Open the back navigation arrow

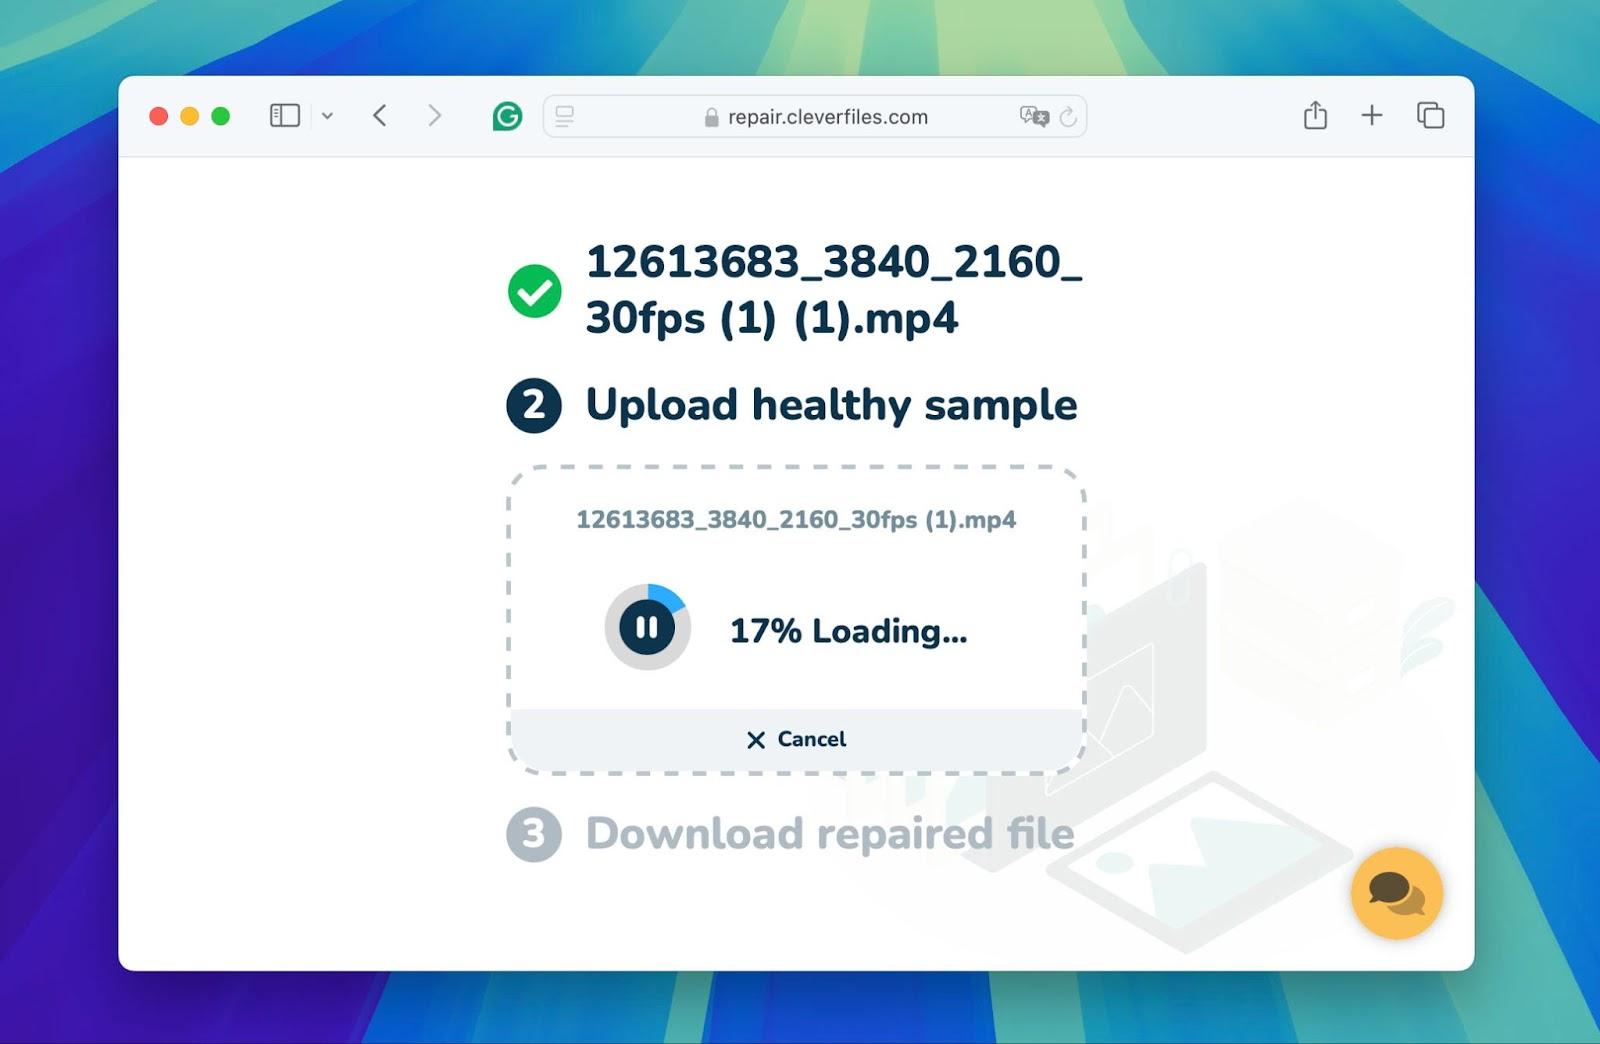pyautogui.click(x=379, y=116)
